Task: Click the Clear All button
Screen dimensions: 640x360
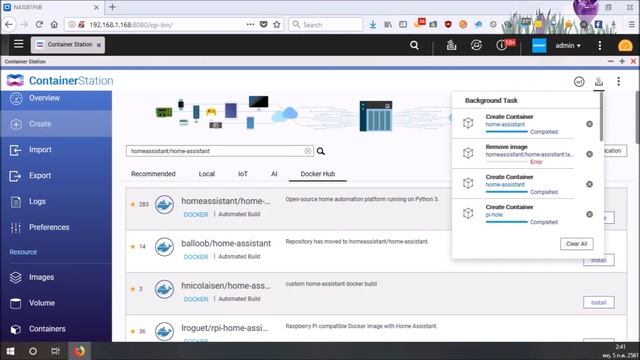Action: [577, 244]
